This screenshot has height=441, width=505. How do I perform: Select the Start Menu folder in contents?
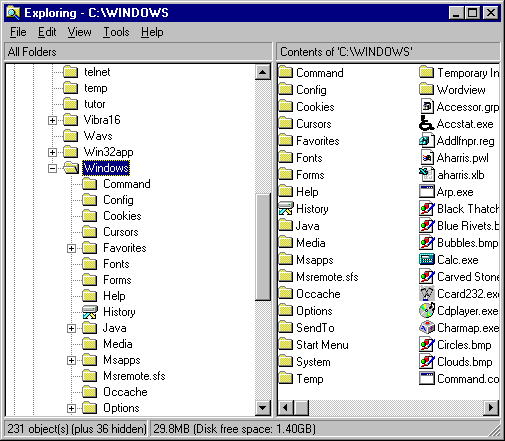click(x=322, y=344)
